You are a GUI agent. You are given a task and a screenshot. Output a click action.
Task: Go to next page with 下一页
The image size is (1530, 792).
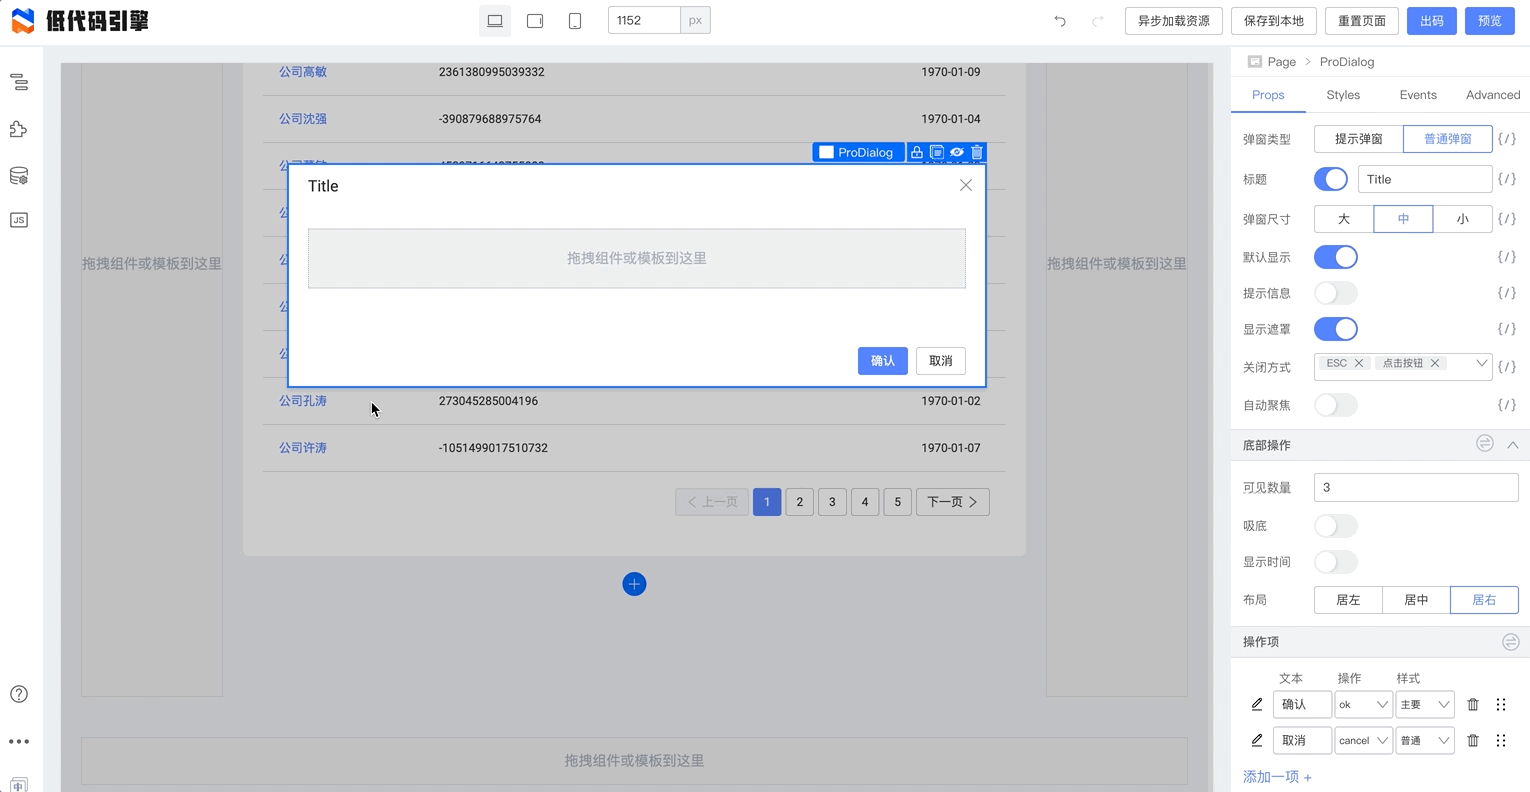tap(953, 502)
